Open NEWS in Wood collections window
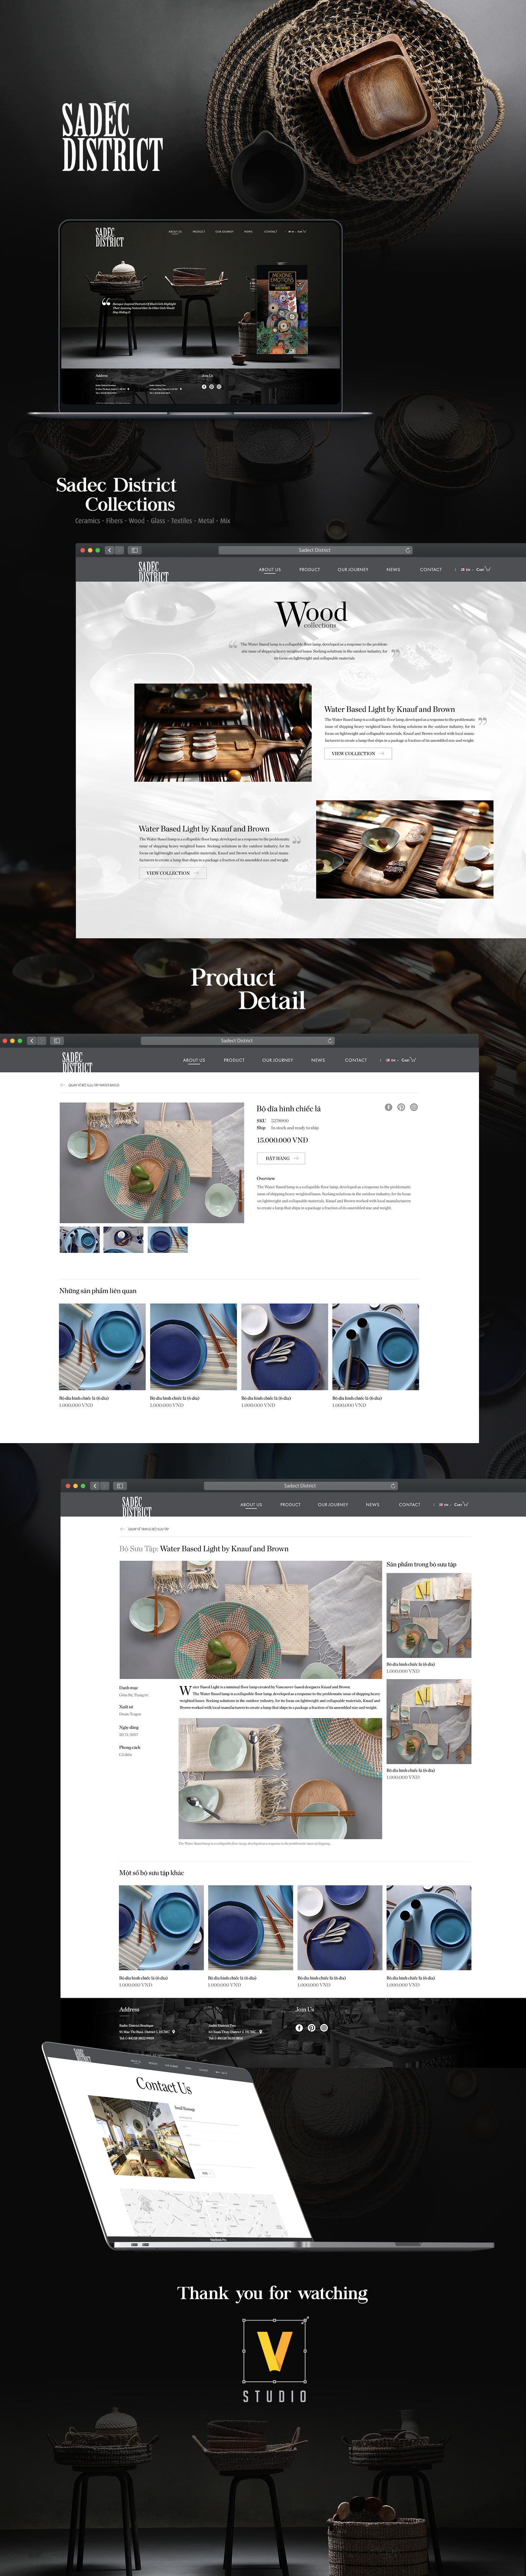Image resolution: width=526 pixels, height=2576 pixels. 393,570
